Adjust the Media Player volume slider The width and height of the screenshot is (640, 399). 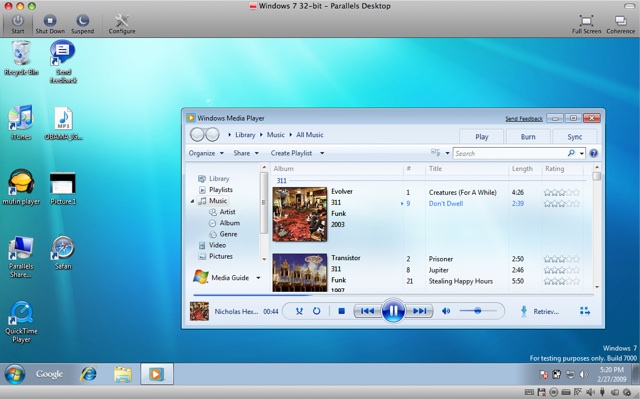478,311
